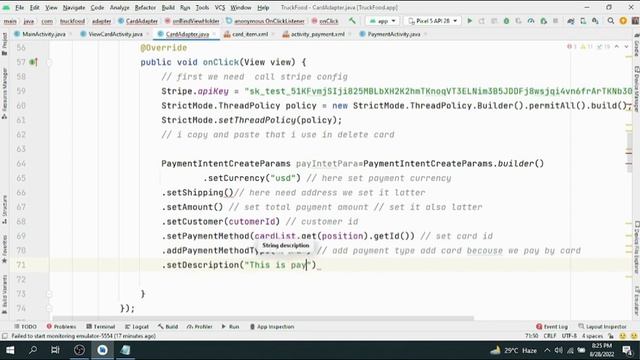Open the Build menu
The image size is (640, 360).
pyautogui.click(x=168, y=7)
